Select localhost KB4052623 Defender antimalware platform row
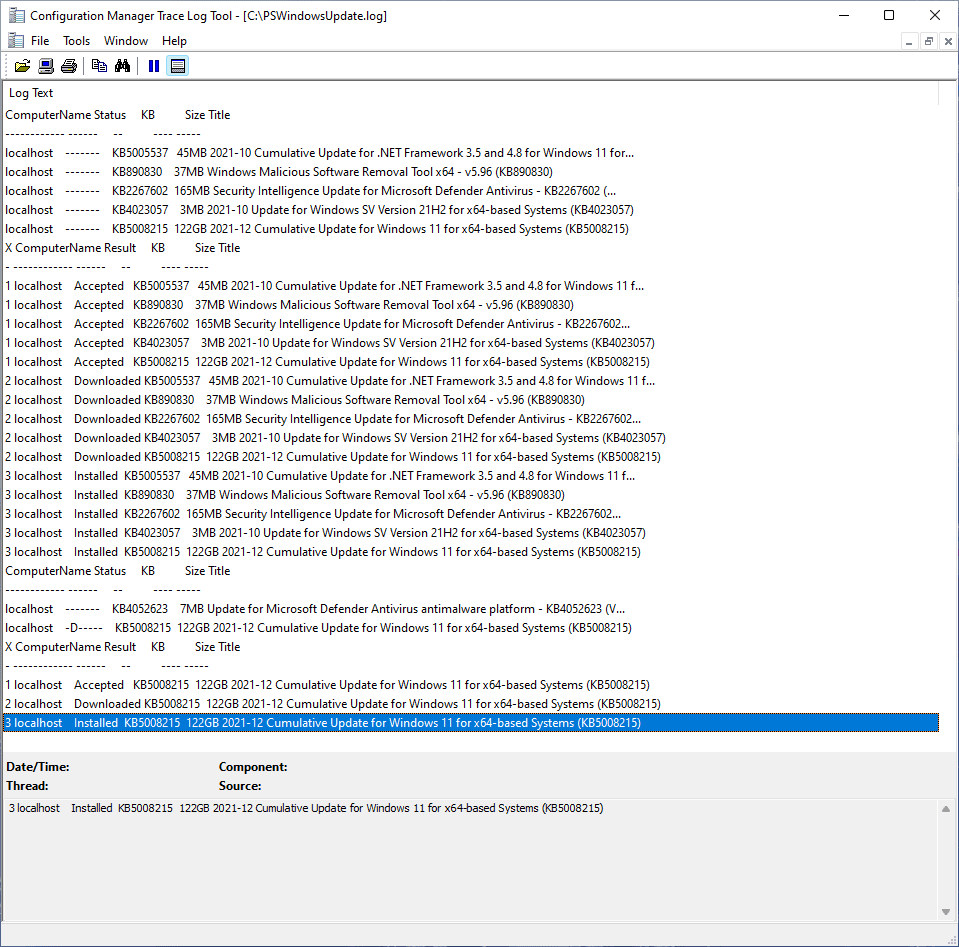This screenshot has width=959, height=947. 471,609
